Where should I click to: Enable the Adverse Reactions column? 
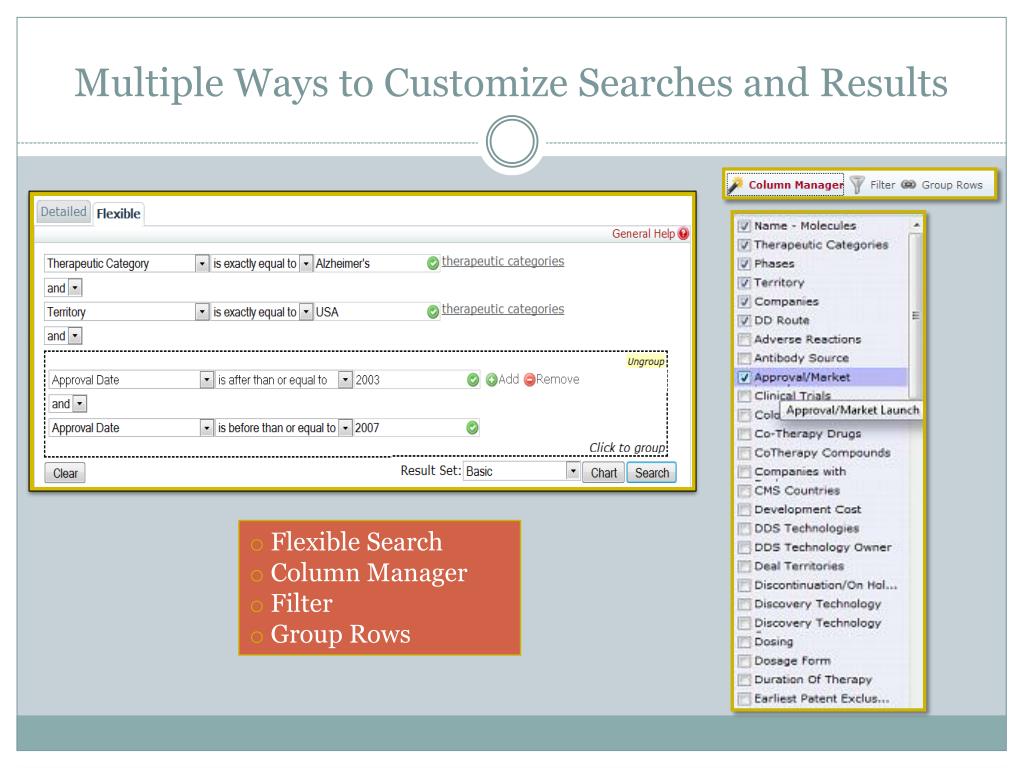744,340
